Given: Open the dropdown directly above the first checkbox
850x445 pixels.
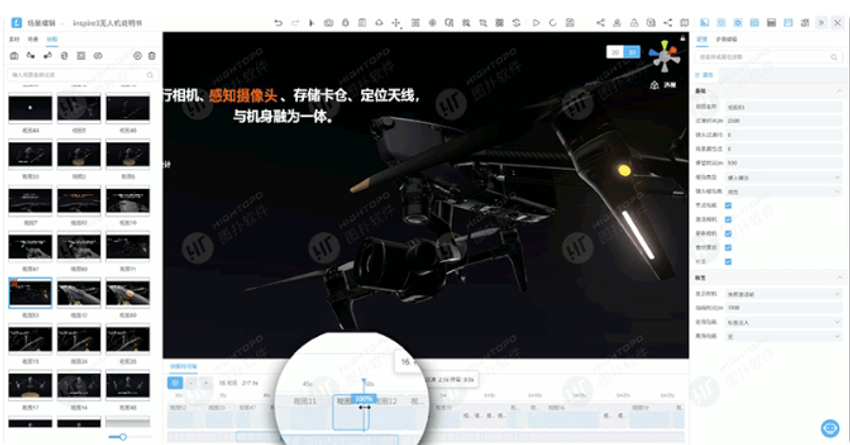Looking at the screenshot, I should [784, 191].
